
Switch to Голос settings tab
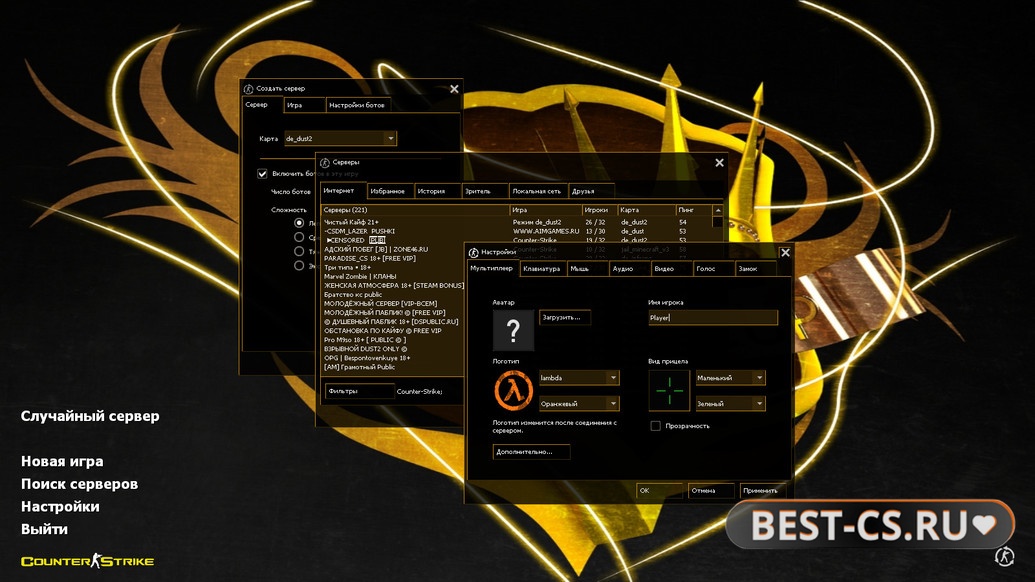[714, 269]
